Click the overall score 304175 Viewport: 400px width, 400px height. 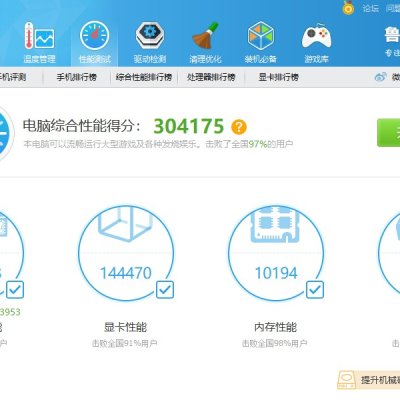pyautogui.click(x=189, y=126)
